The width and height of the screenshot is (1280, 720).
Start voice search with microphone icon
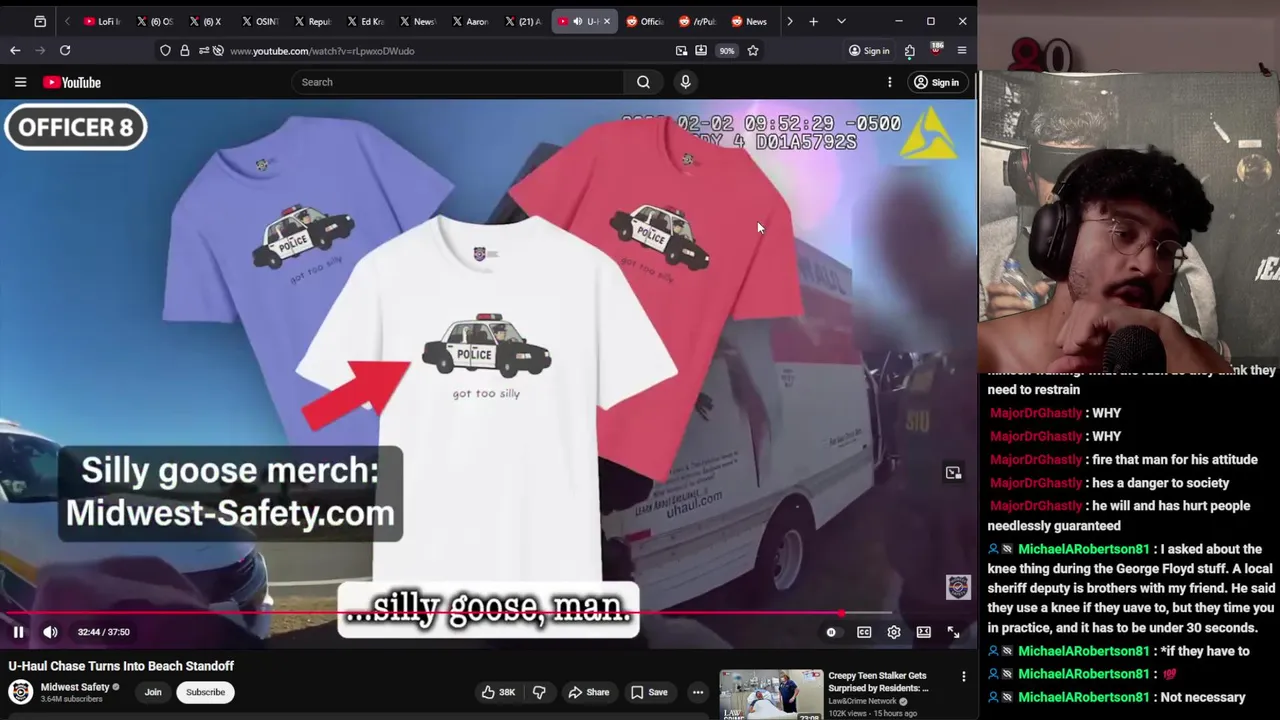pyautogui.click(x=685, y=82)
